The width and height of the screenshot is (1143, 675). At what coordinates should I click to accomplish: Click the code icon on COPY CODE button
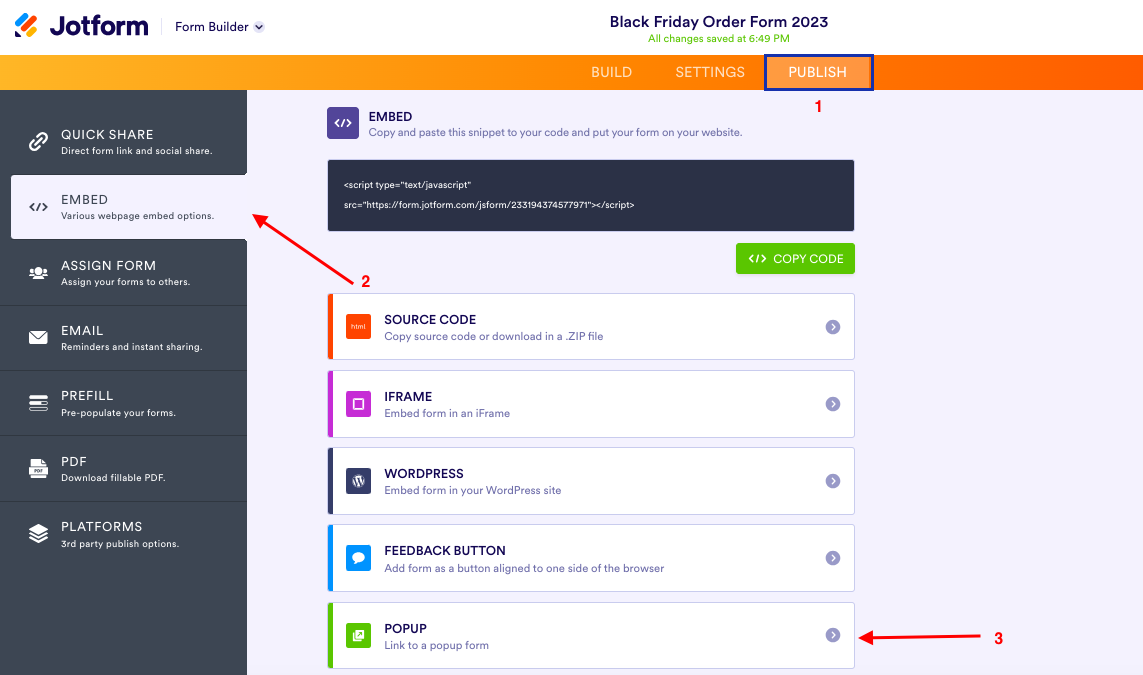pos(757,259)
